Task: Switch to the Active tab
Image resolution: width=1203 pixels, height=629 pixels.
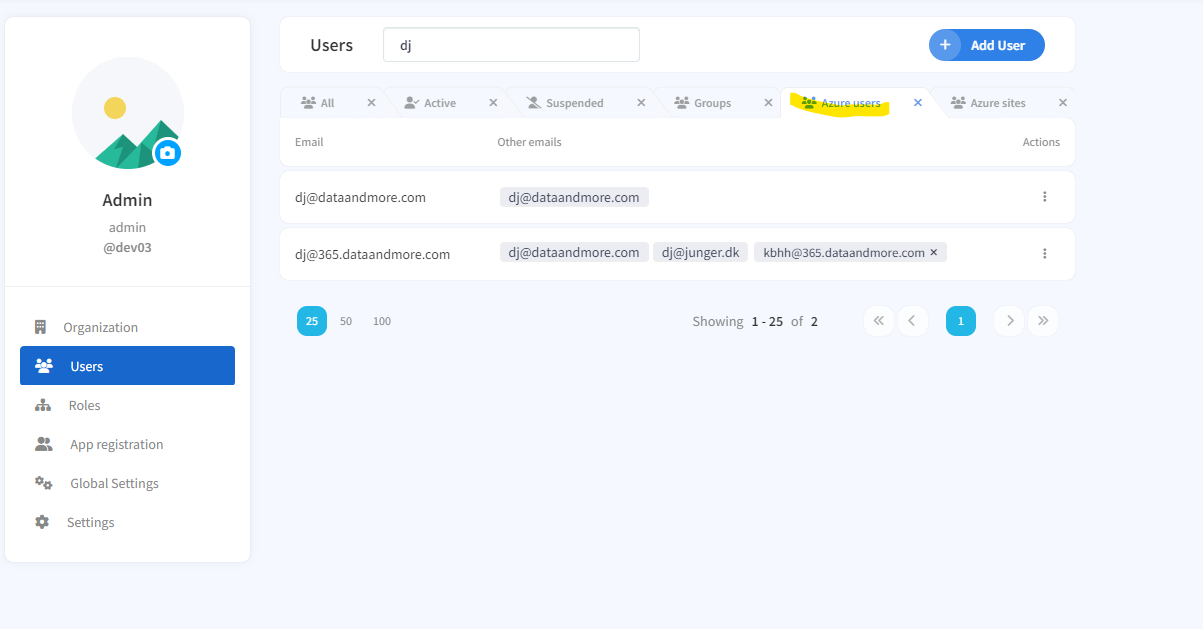Action: [x=439, y=103]
